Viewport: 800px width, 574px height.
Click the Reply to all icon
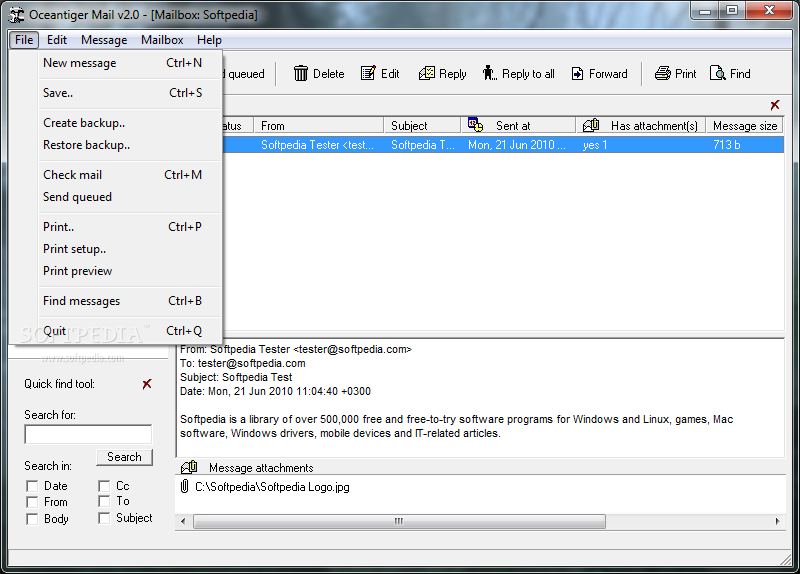pyautogui.click(x=489, y=73)
